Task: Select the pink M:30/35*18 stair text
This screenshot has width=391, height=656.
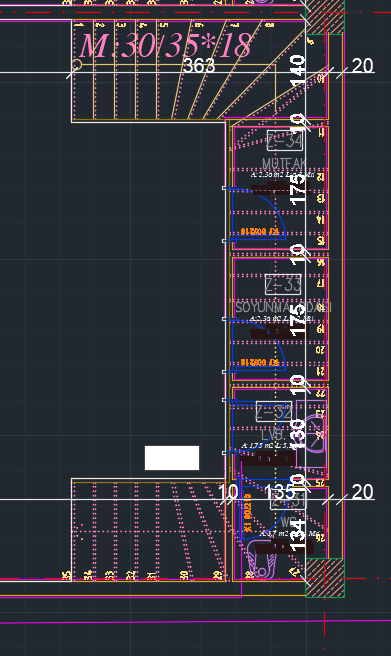Action: [x=166, y=45]
